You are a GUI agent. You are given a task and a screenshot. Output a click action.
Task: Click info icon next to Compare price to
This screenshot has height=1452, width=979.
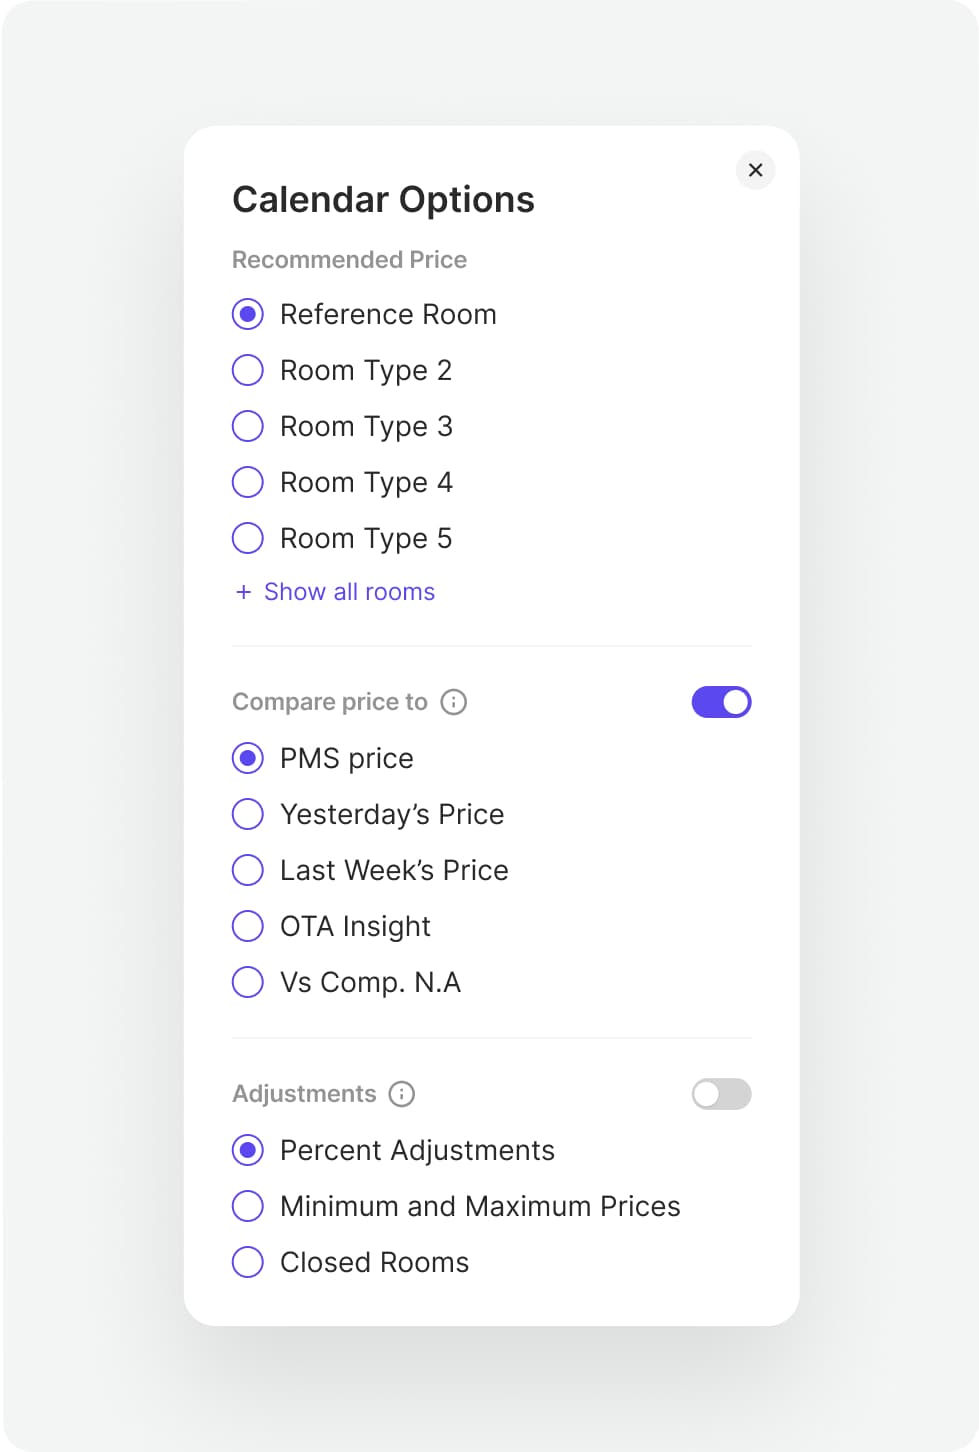click(x=454, y=702)
